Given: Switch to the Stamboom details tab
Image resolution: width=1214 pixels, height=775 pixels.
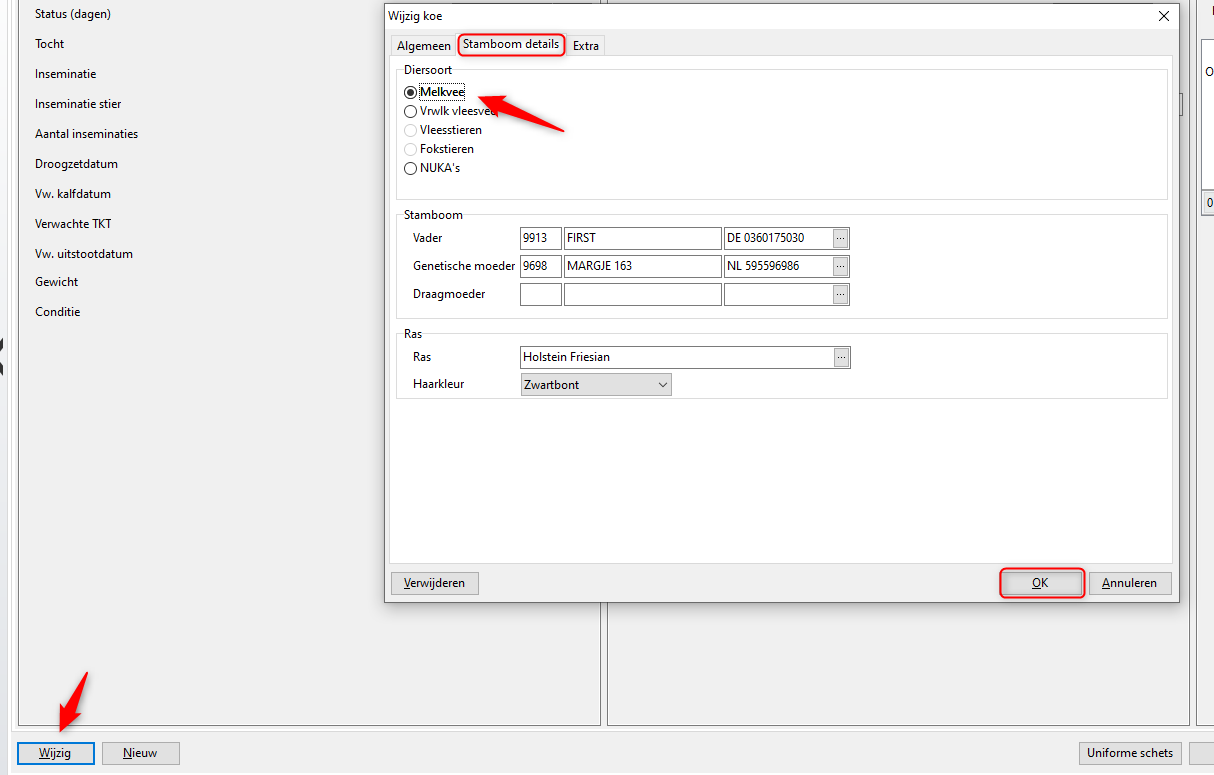Looking at the screenshot, I should click(511, 44).
